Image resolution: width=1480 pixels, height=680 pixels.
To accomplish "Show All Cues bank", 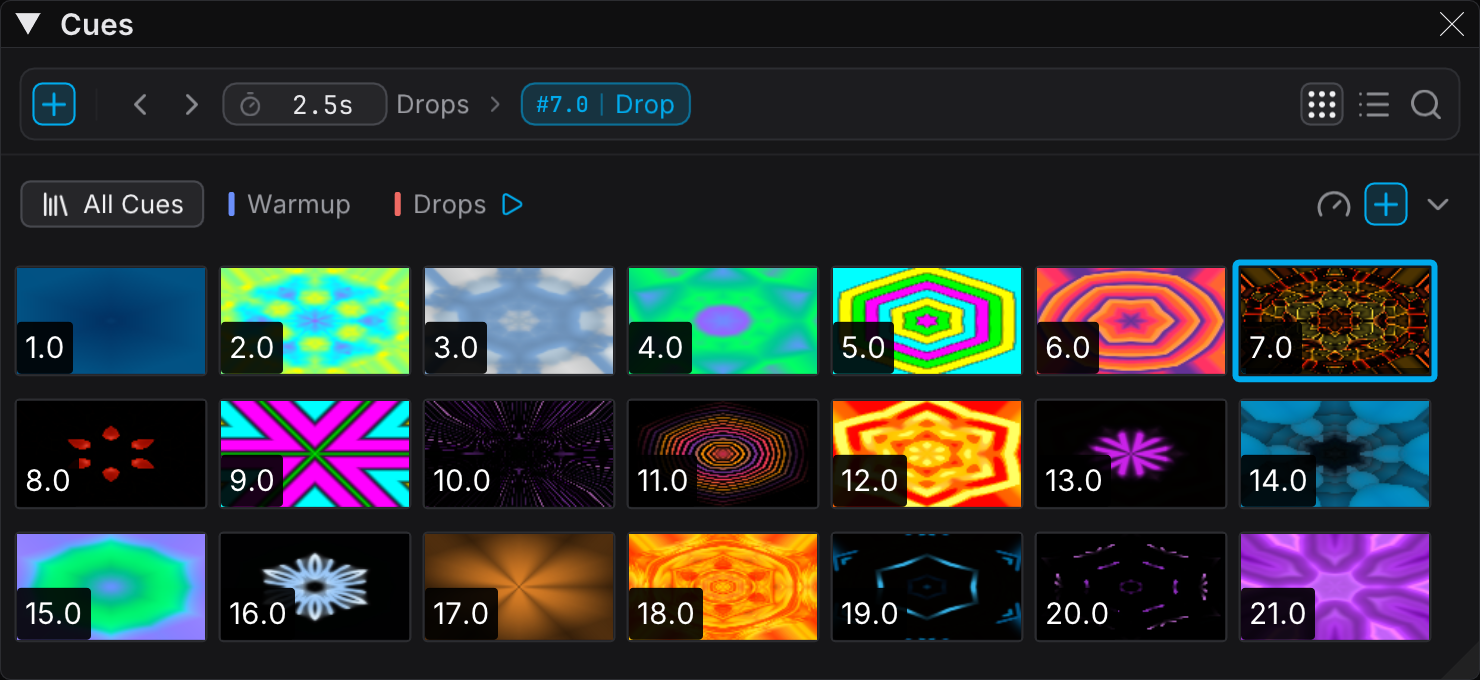I will (x=113, y=204).
